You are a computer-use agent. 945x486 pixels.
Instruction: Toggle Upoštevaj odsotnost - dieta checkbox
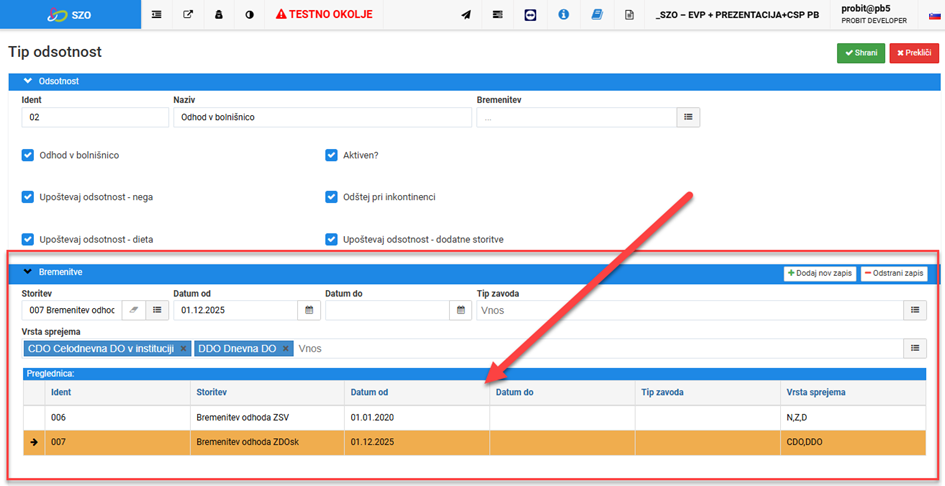point(27,239)
